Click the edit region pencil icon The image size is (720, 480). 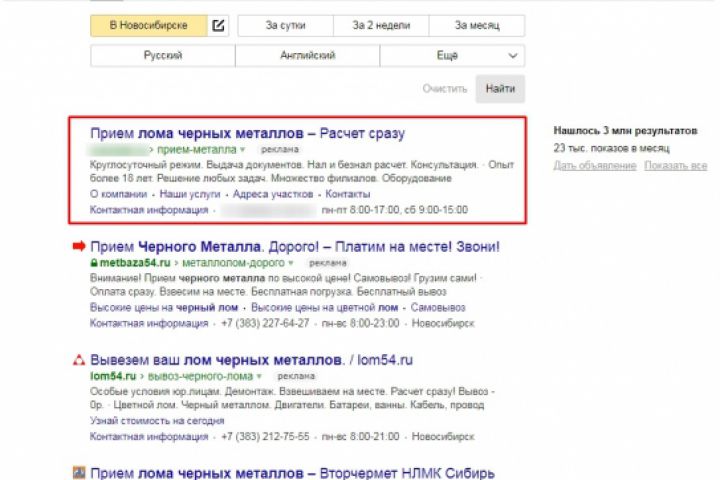click(x=218, y=25)
